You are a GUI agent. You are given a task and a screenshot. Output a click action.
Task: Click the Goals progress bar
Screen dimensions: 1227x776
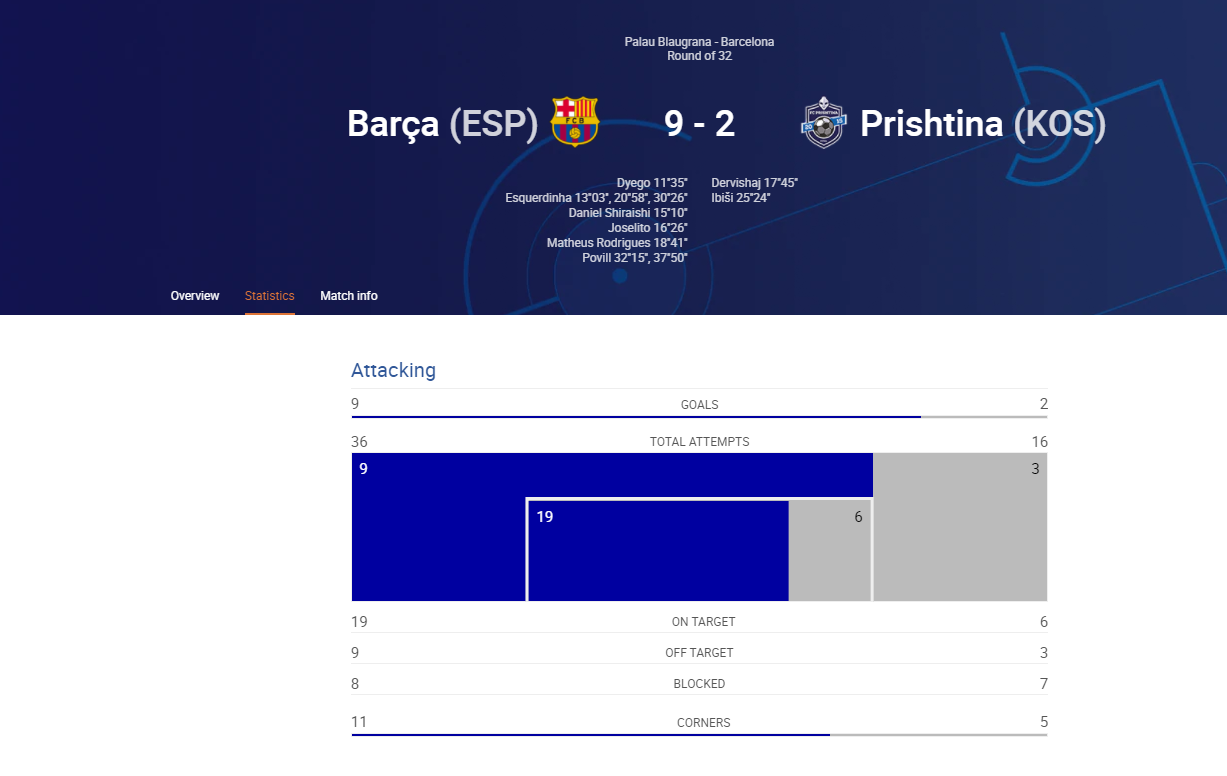coord(699,417)
